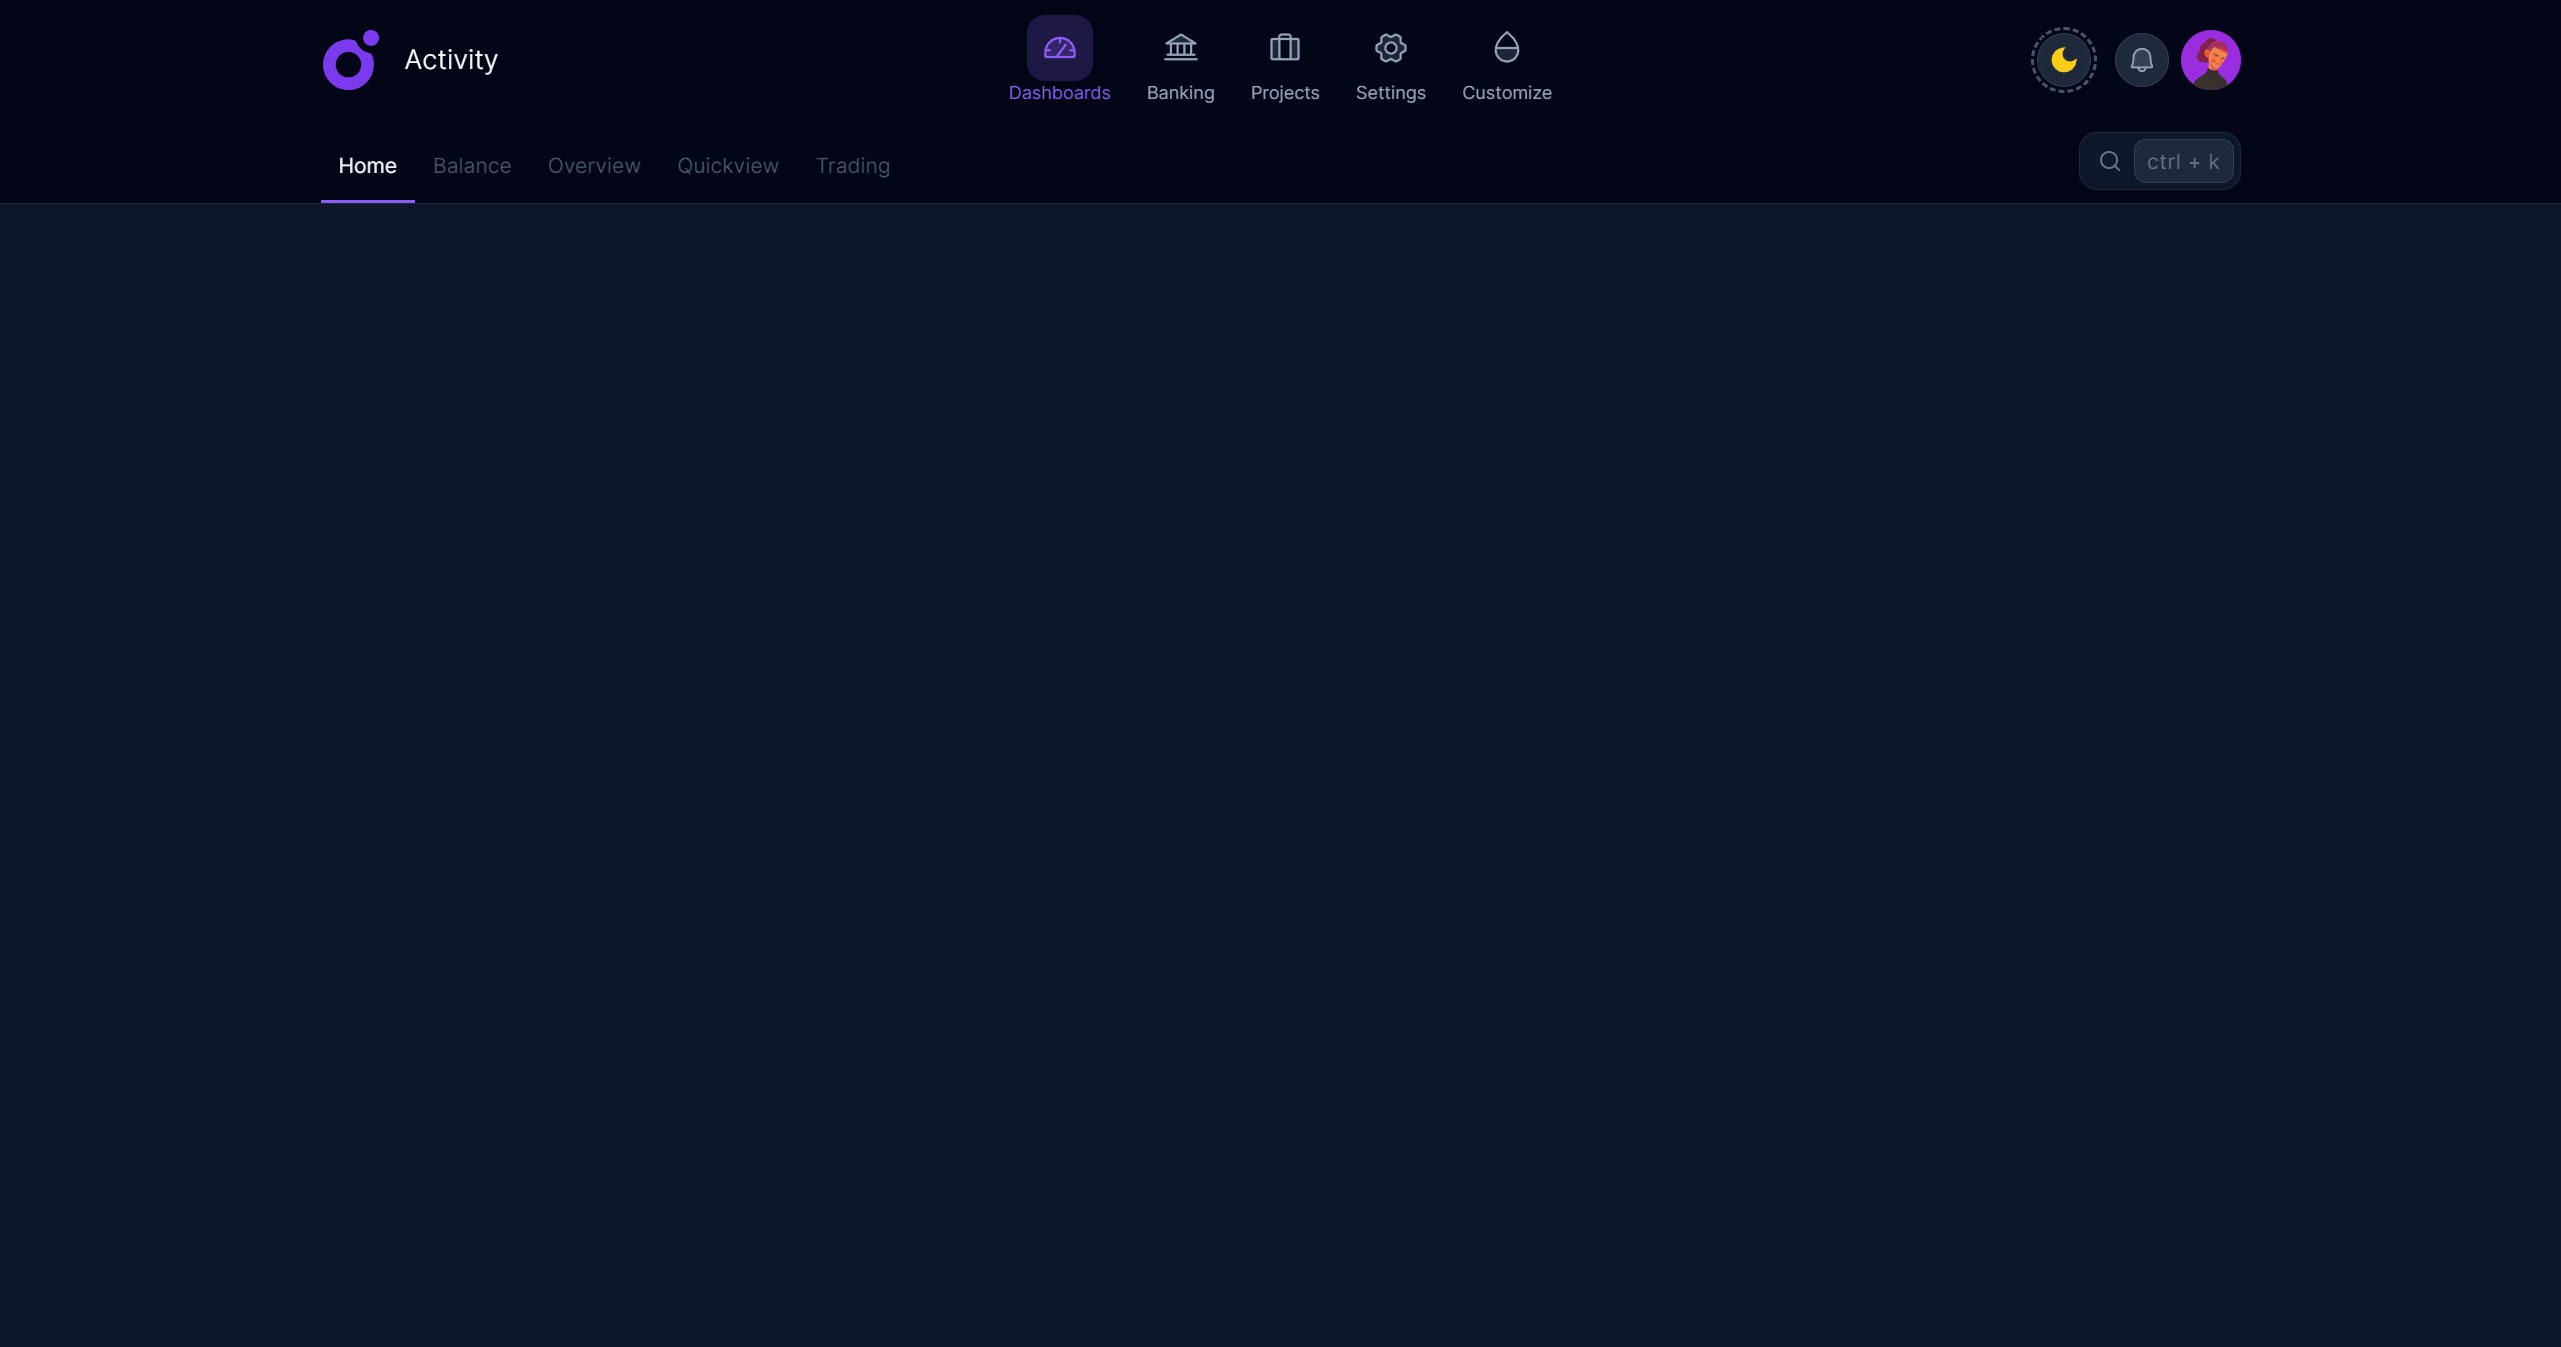Image resolution: width=2561 pixels, height=1347 pixels.
Task: Click the Projects text label
Action: coord(1284,93)
